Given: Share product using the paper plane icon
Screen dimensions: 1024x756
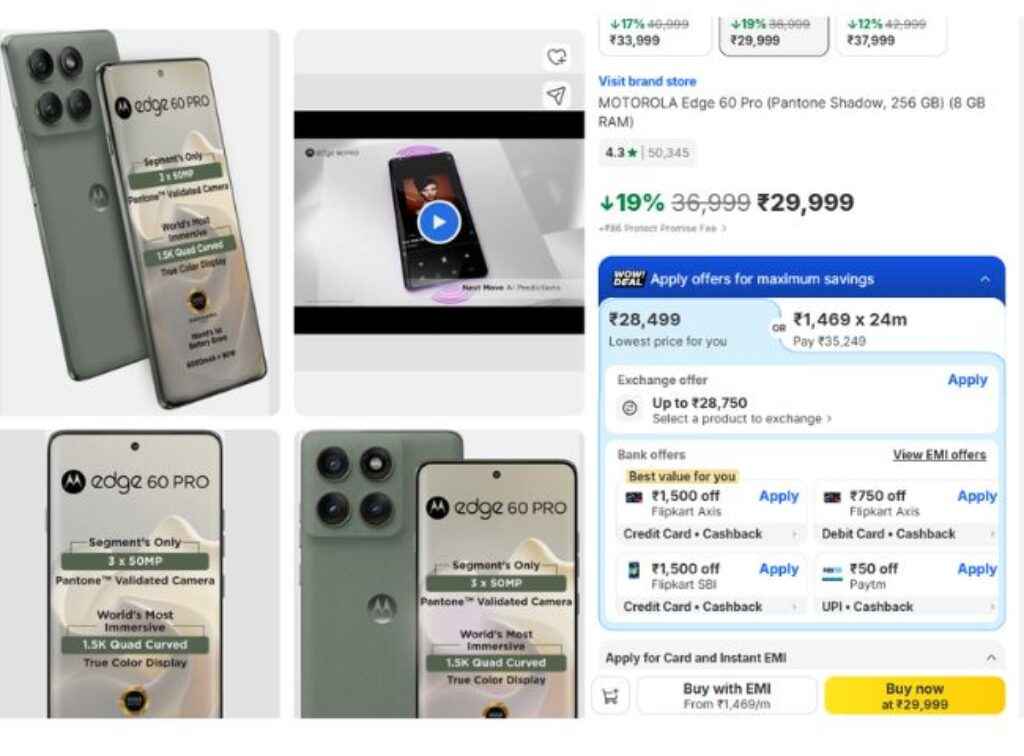Looking at the screenshot, I should click(x=556, y=96).
